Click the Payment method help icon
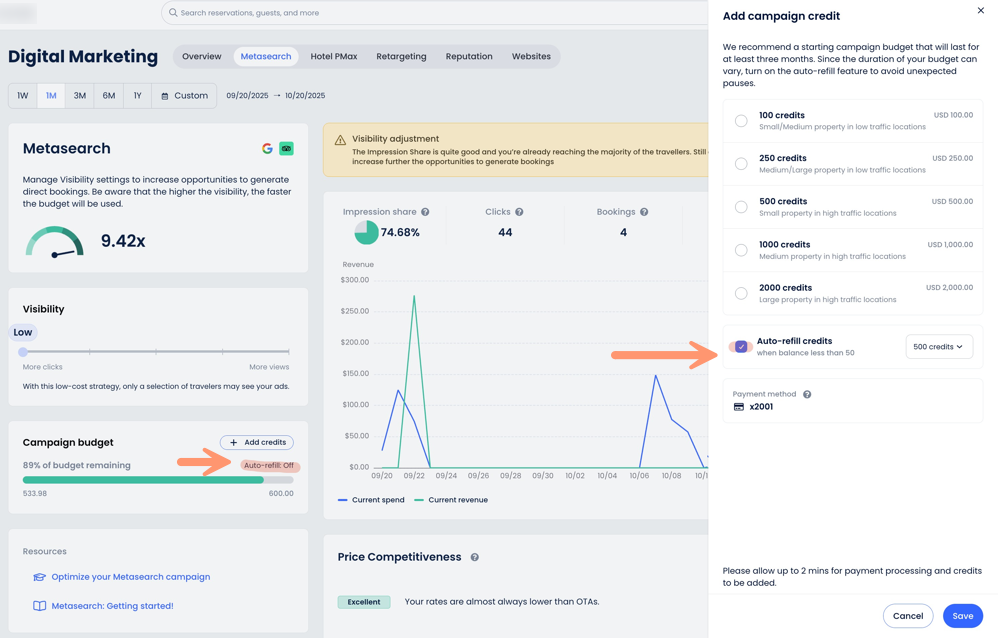 coord(807,394)
